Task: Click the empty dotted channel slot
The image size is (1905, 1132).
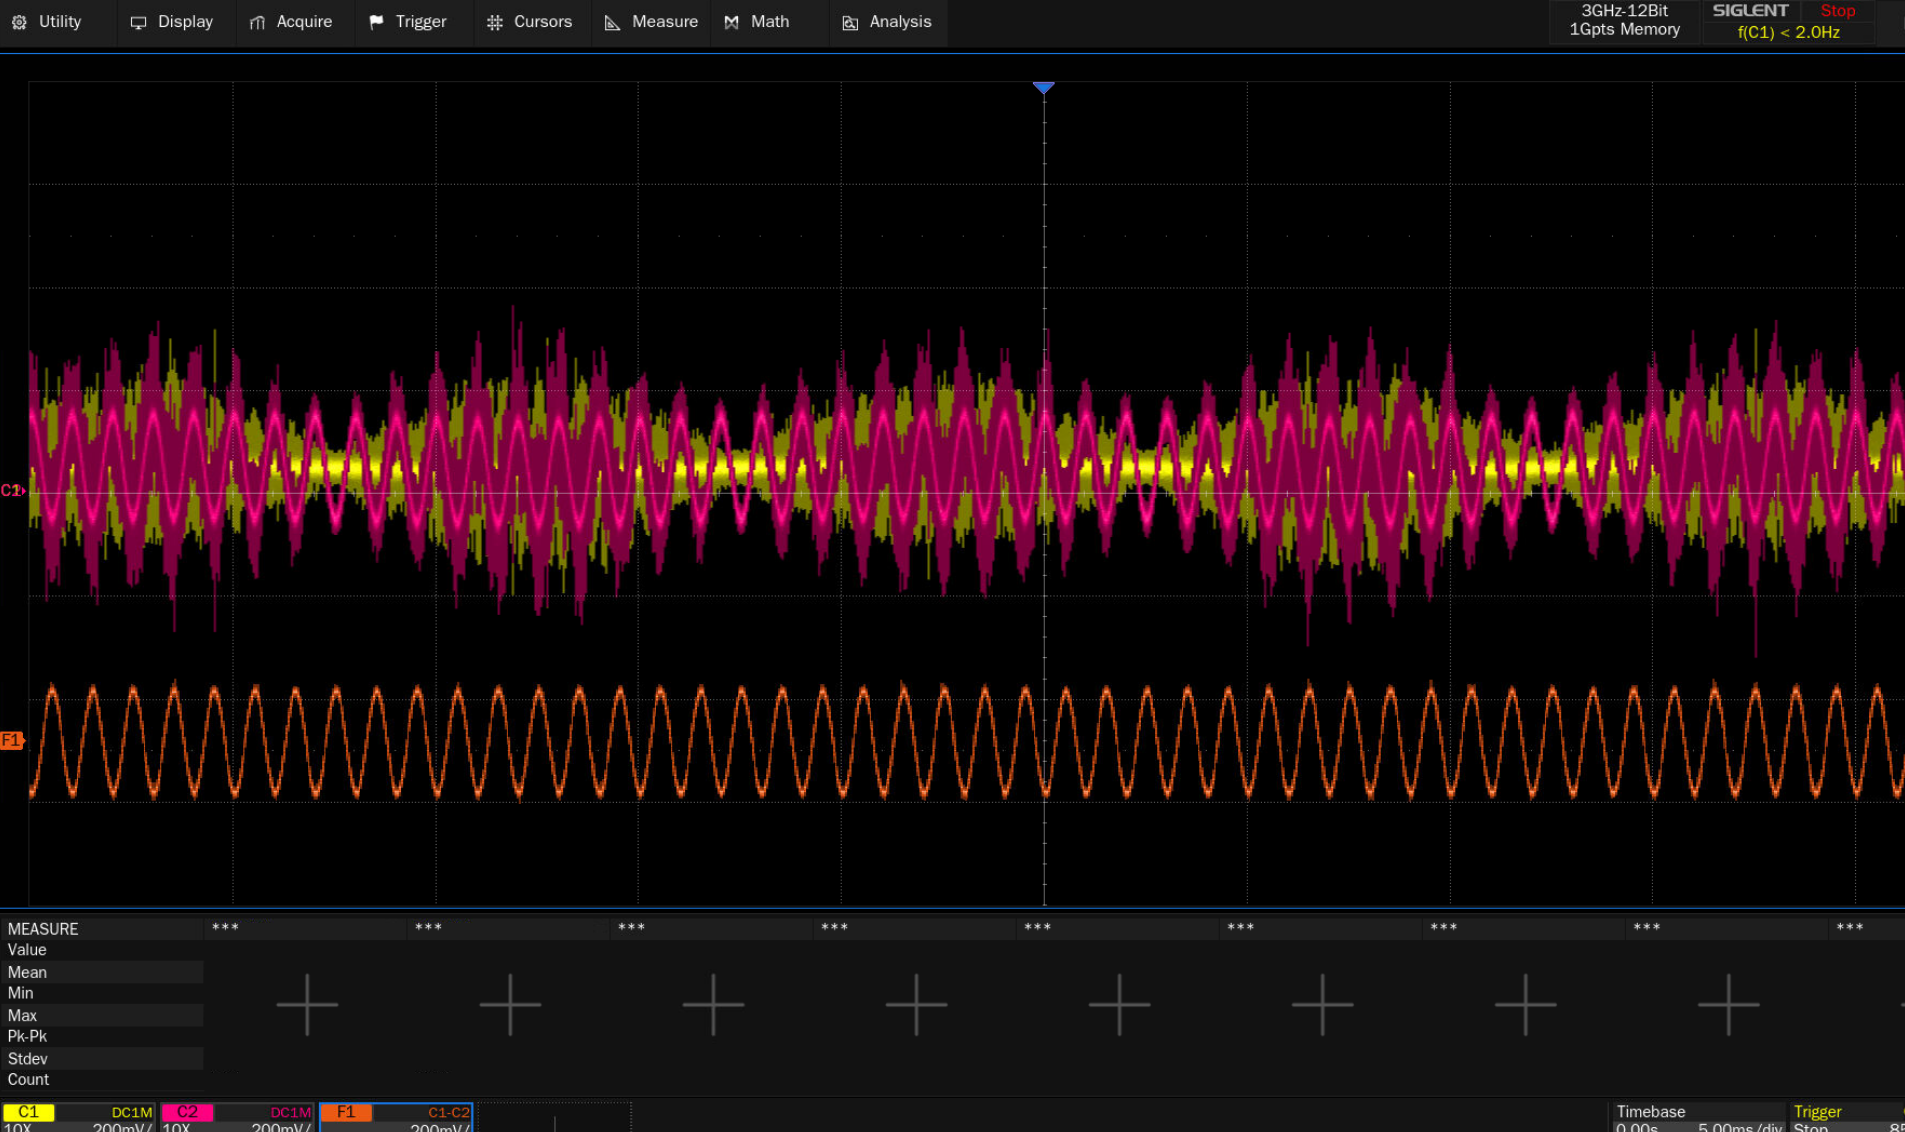Action: (554, 1118)
